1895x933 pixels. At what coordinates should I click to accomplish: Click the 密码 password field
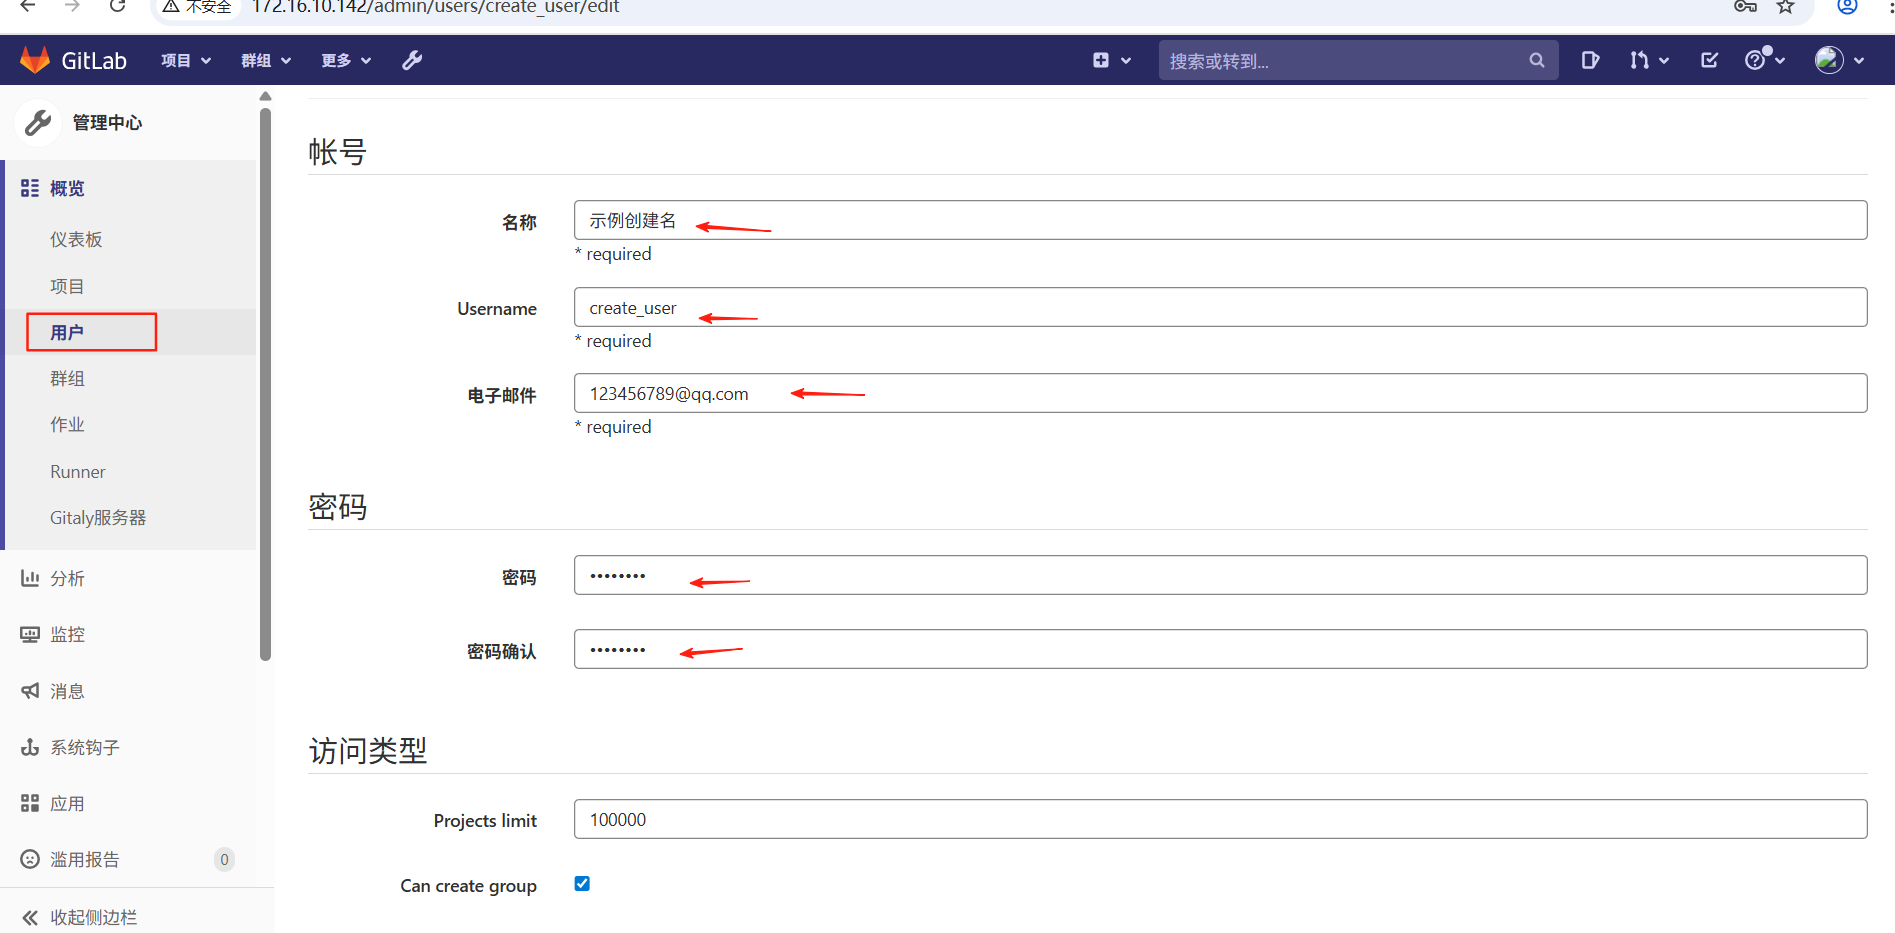point(1220,575)
